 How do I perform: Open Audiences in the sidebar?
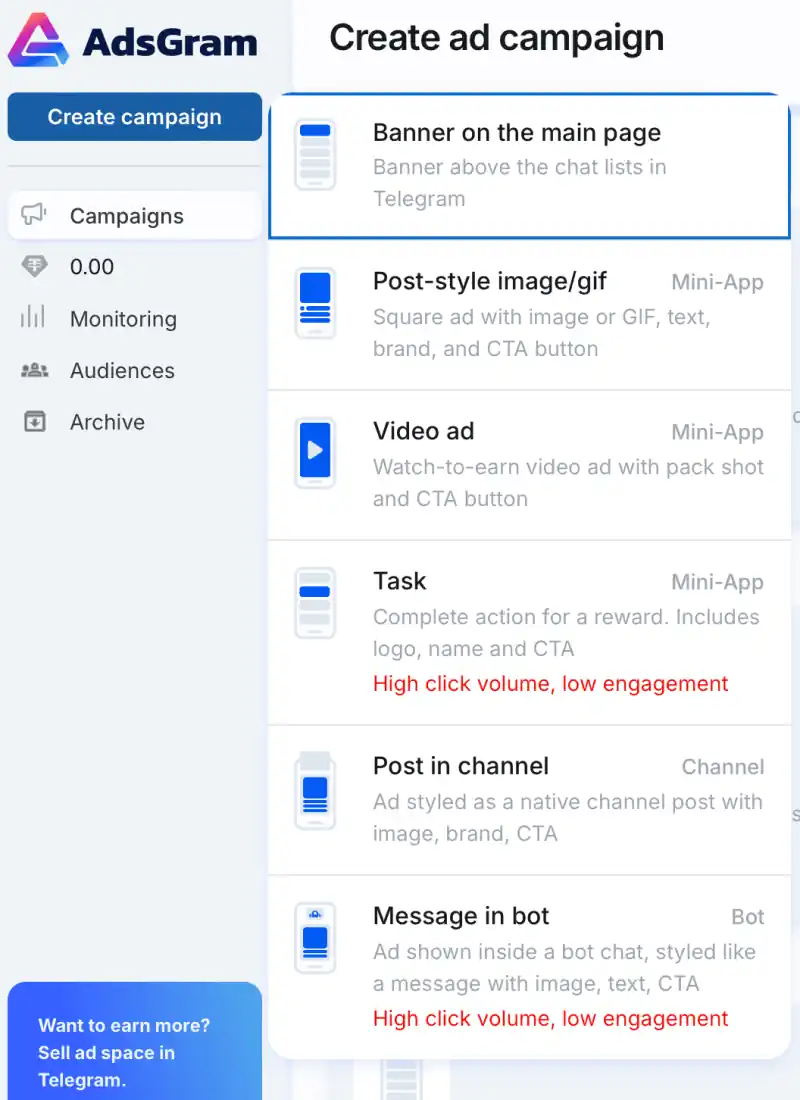tap(135, 370)
